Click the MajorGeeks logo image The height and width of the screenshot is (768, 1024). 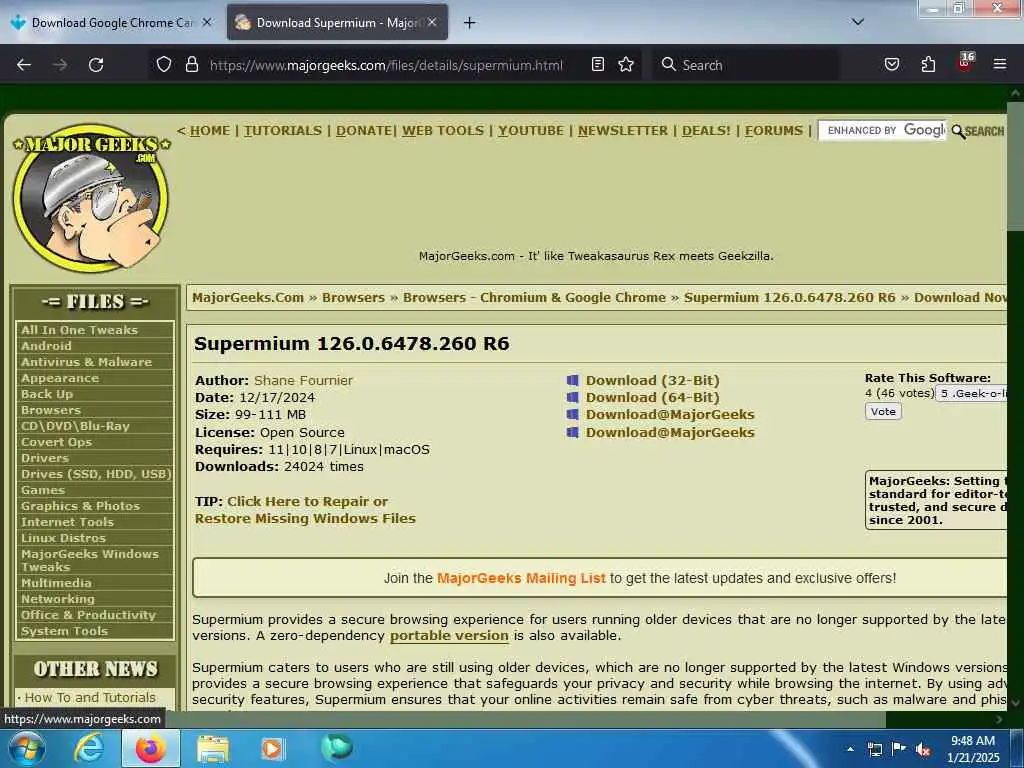[x=91, y=198]
